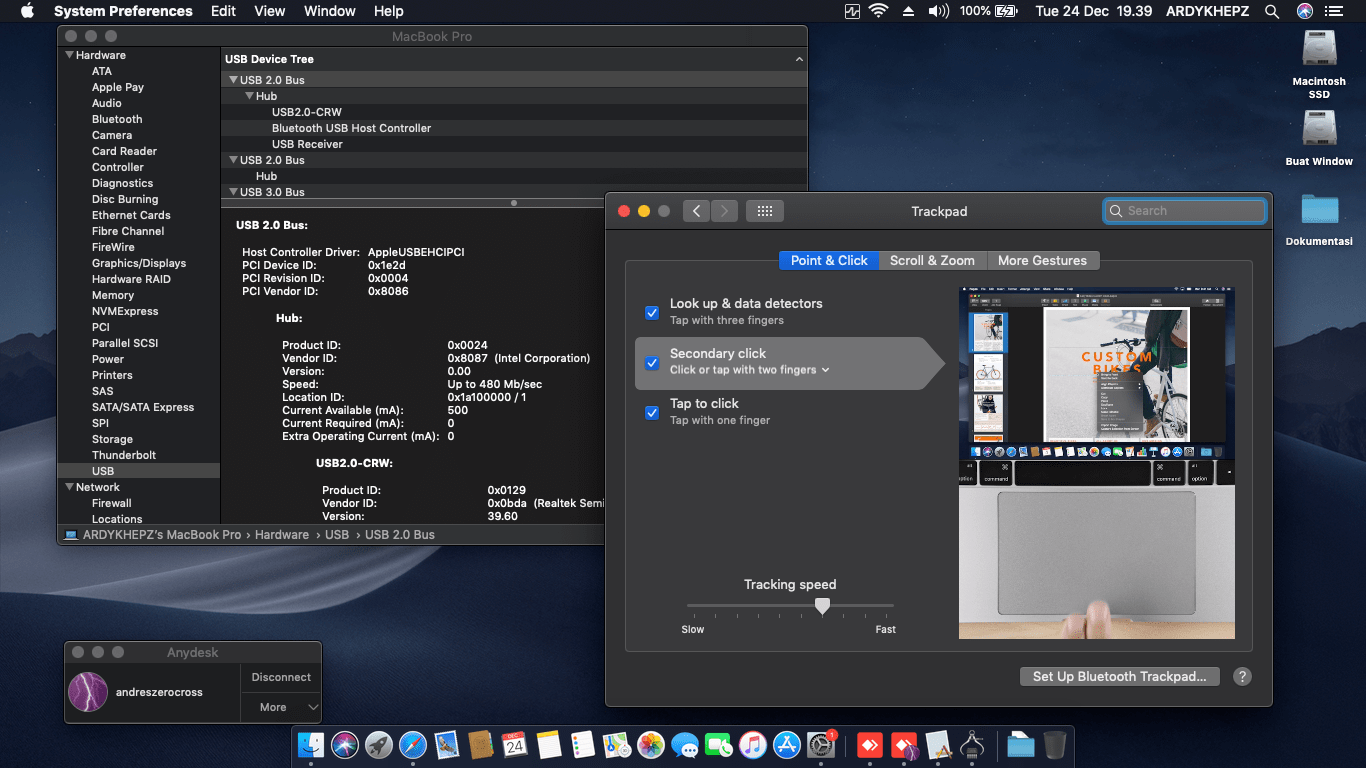Screen dimensions: 1366x768
Task: Click Spotlight magnifier in menu bar
Action: coord(1272,11)
